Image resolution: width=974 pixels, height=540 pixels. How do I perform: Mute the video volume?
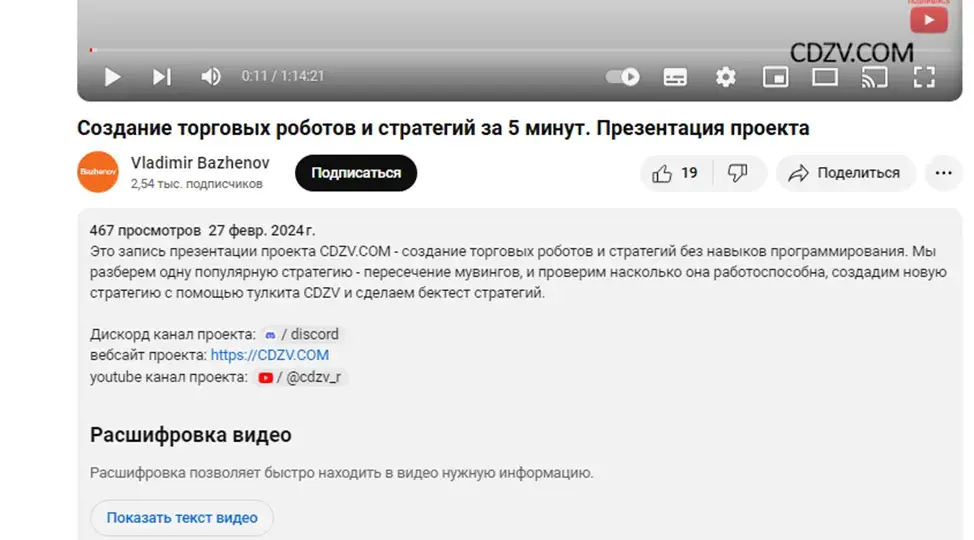[x=211, y=76]
